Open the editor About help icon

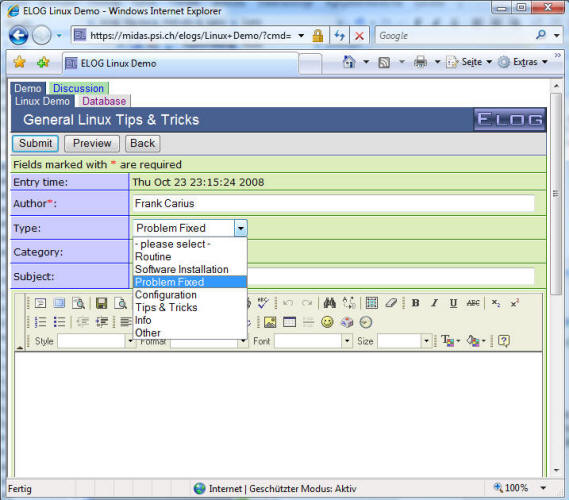coord(504,341)
